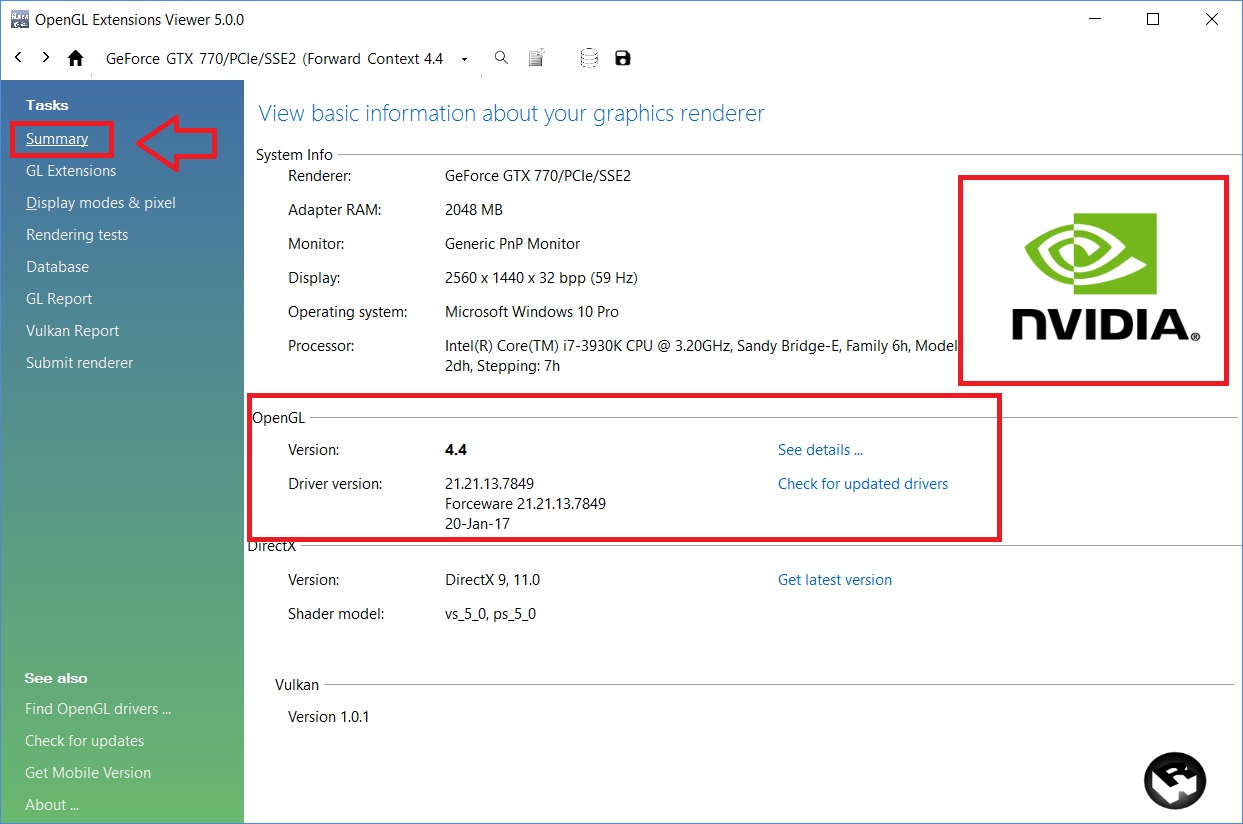
Task: Go back with the left arrow icon
Action: (18, 58)
